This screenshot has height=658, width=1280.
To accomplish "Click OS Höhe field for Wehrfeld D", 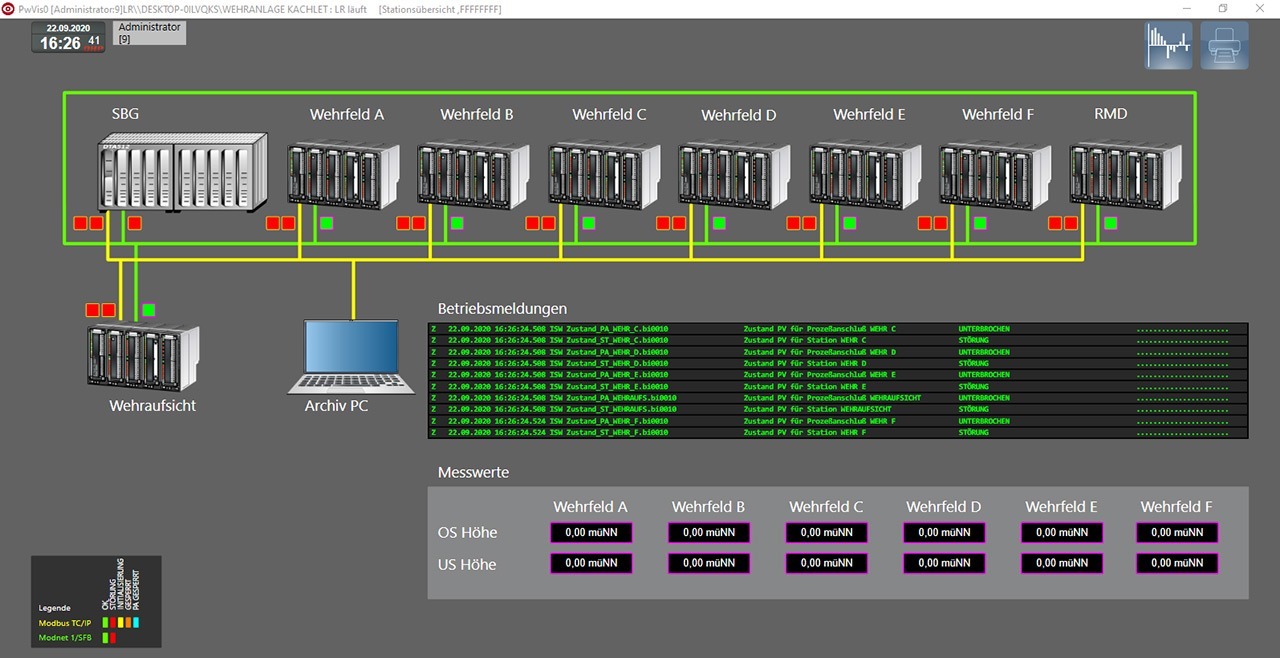I will pyautogui.click(x=943, y=533).
